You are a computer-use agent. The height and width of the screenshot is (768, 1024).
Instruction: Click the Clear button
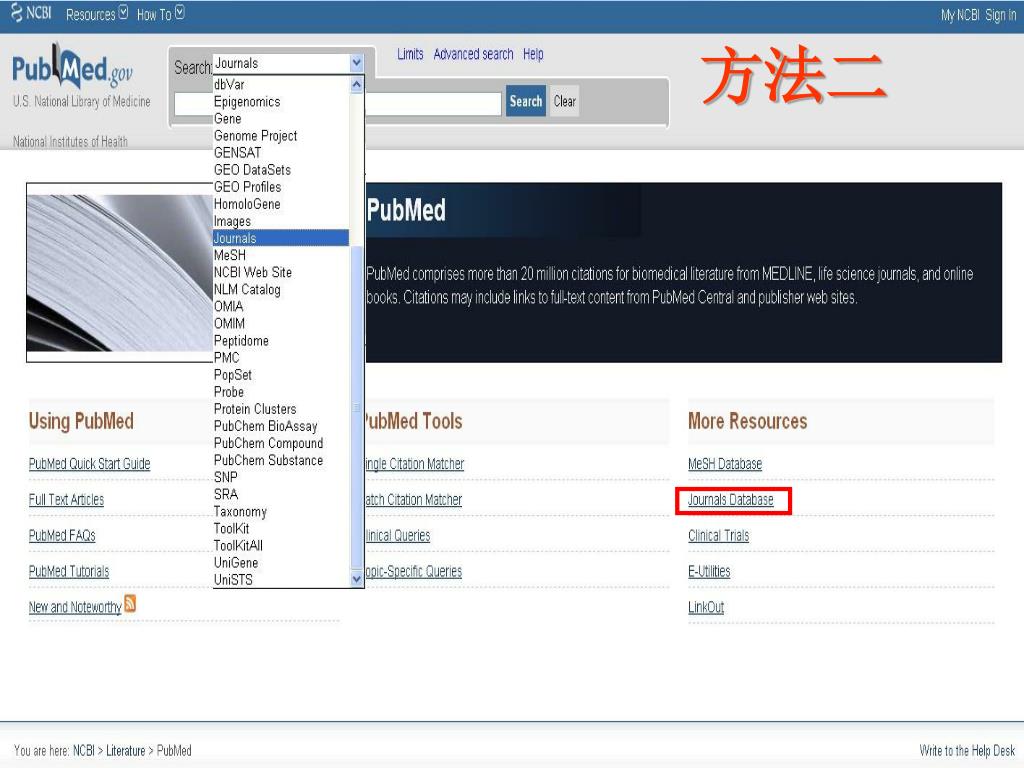(x=564, y=101)
